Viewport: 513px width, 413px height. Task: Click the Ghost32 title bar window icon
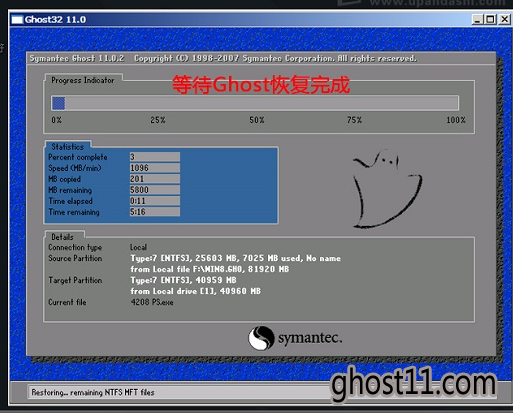pyautogui.click(x=17, y=20)
